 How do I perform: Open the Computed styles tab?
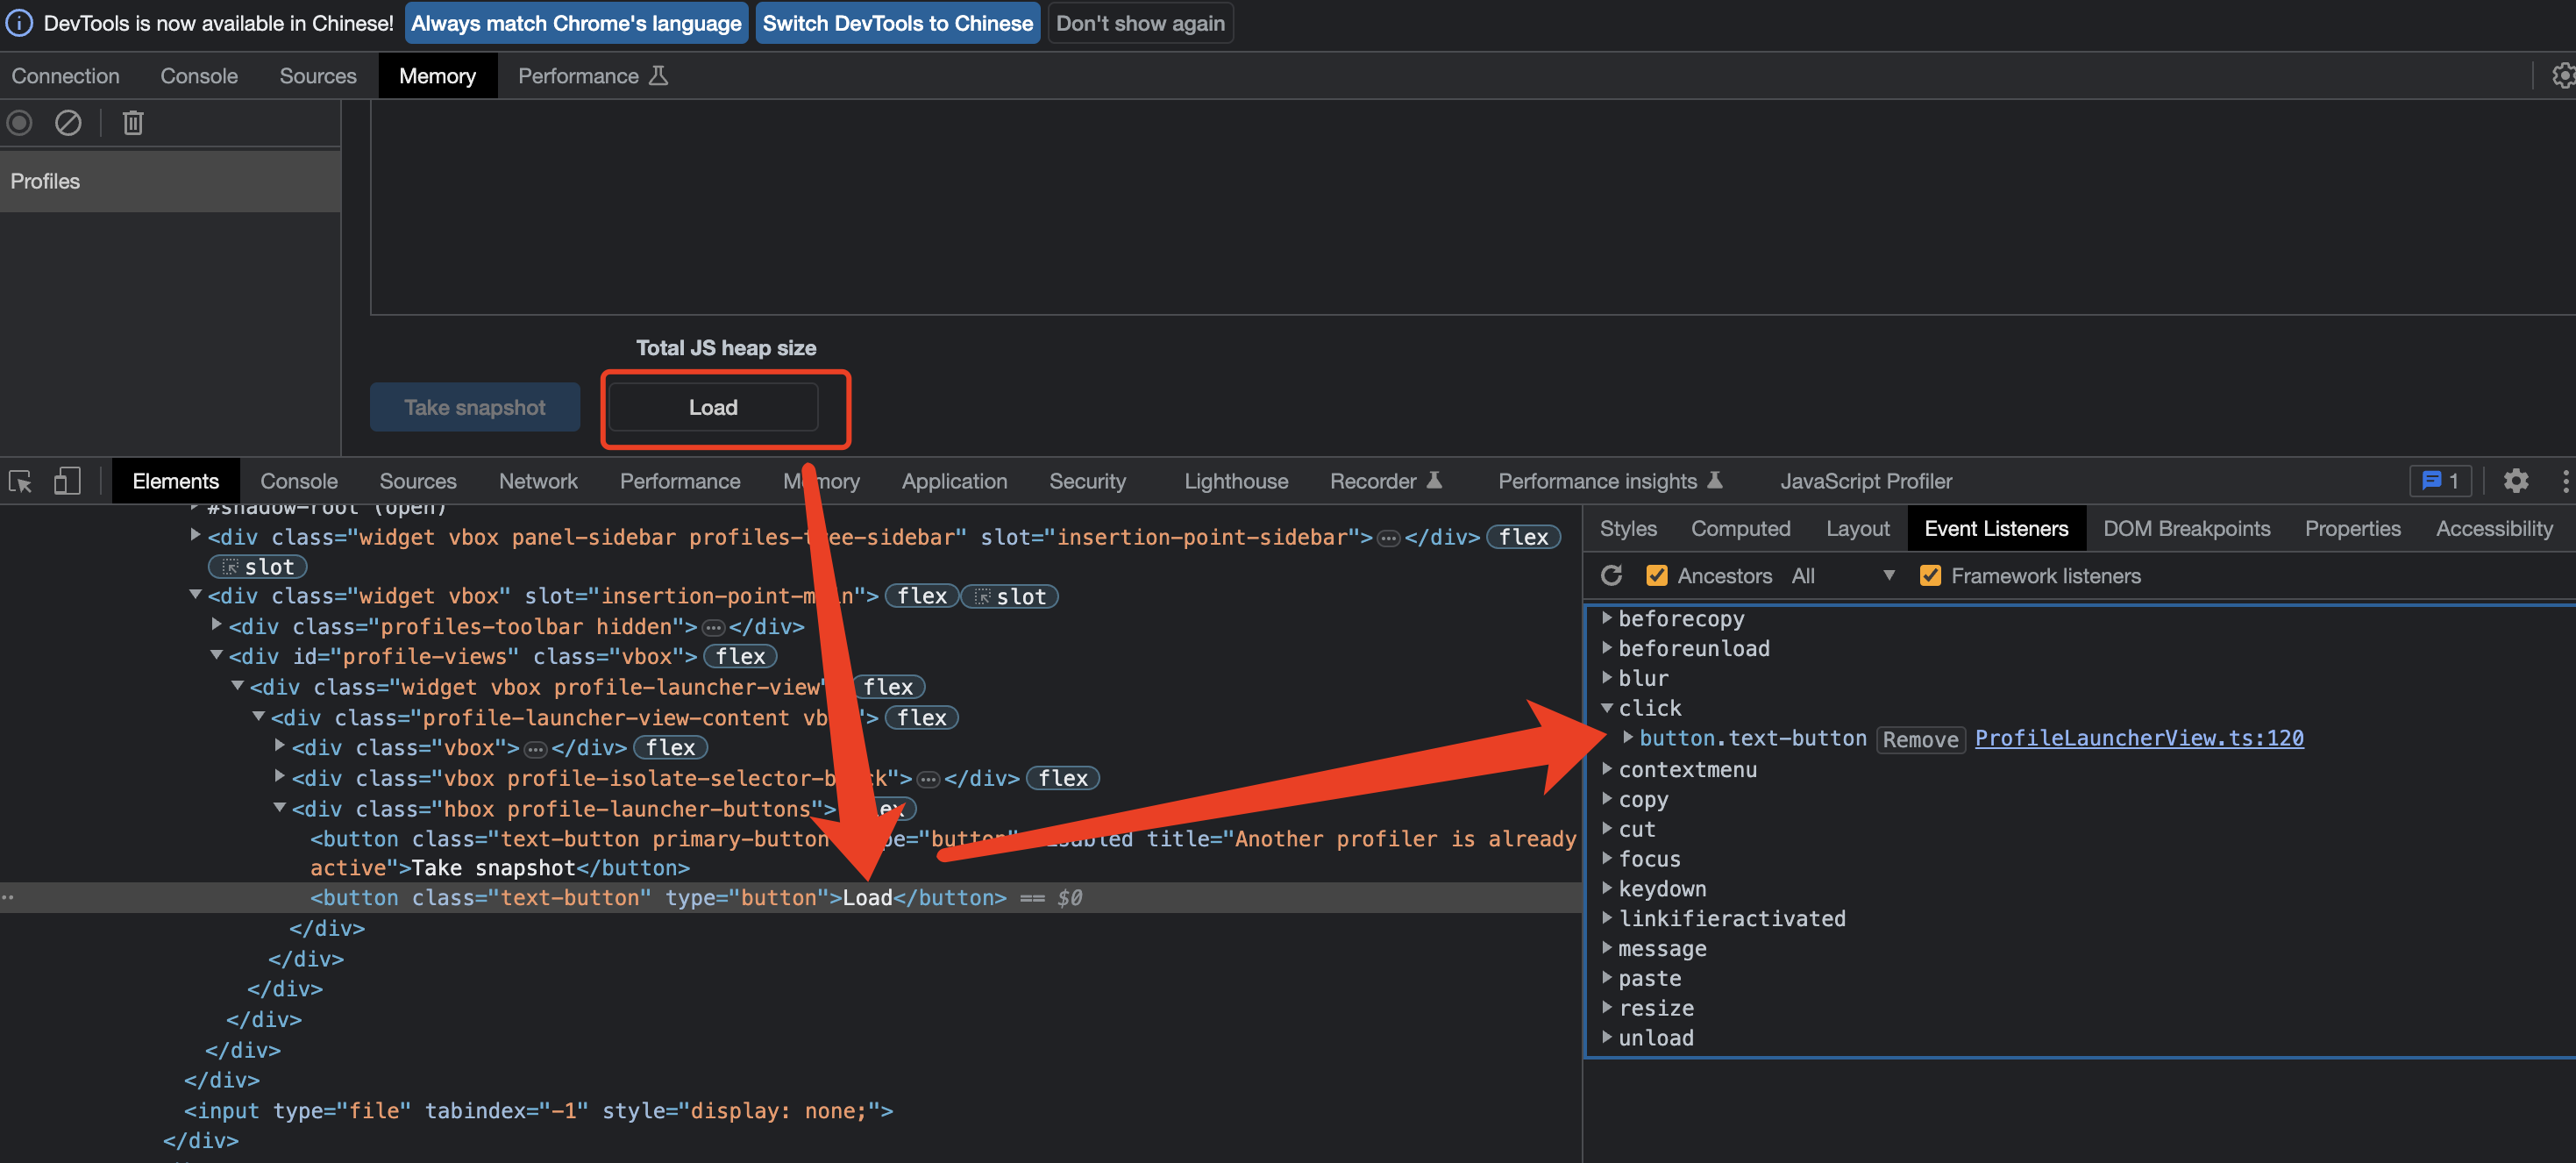point(1740,528)
